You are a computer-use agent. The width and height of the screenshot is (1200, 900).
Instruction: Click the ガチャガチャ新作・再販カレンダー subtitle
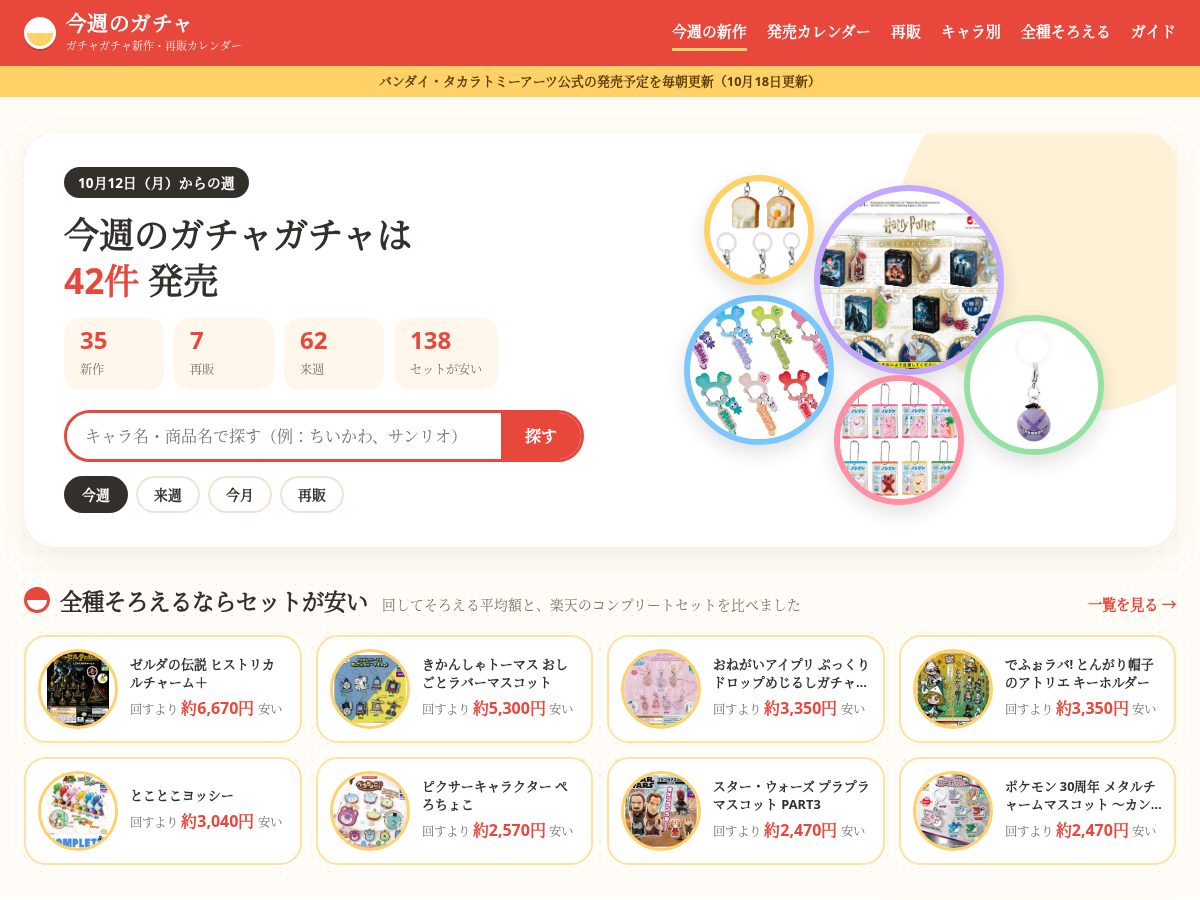click(154, 46)
